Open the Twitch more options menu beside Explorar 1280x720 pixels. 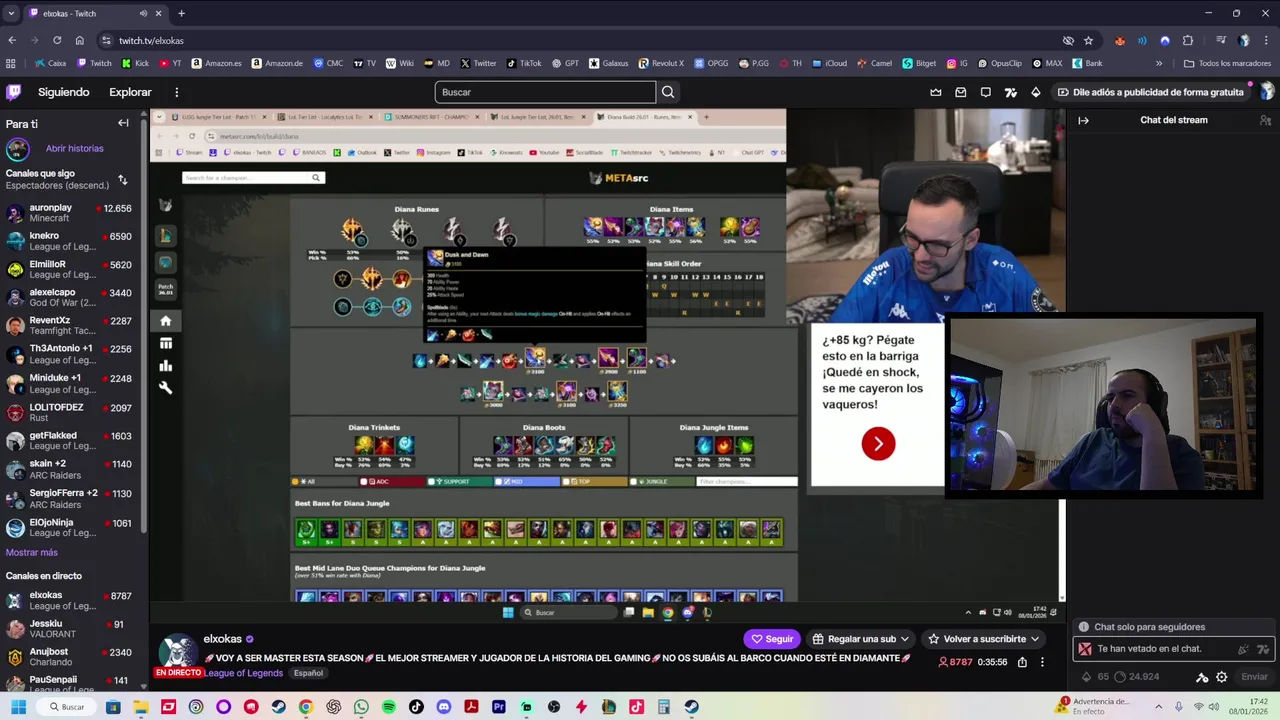coord(176,92)
